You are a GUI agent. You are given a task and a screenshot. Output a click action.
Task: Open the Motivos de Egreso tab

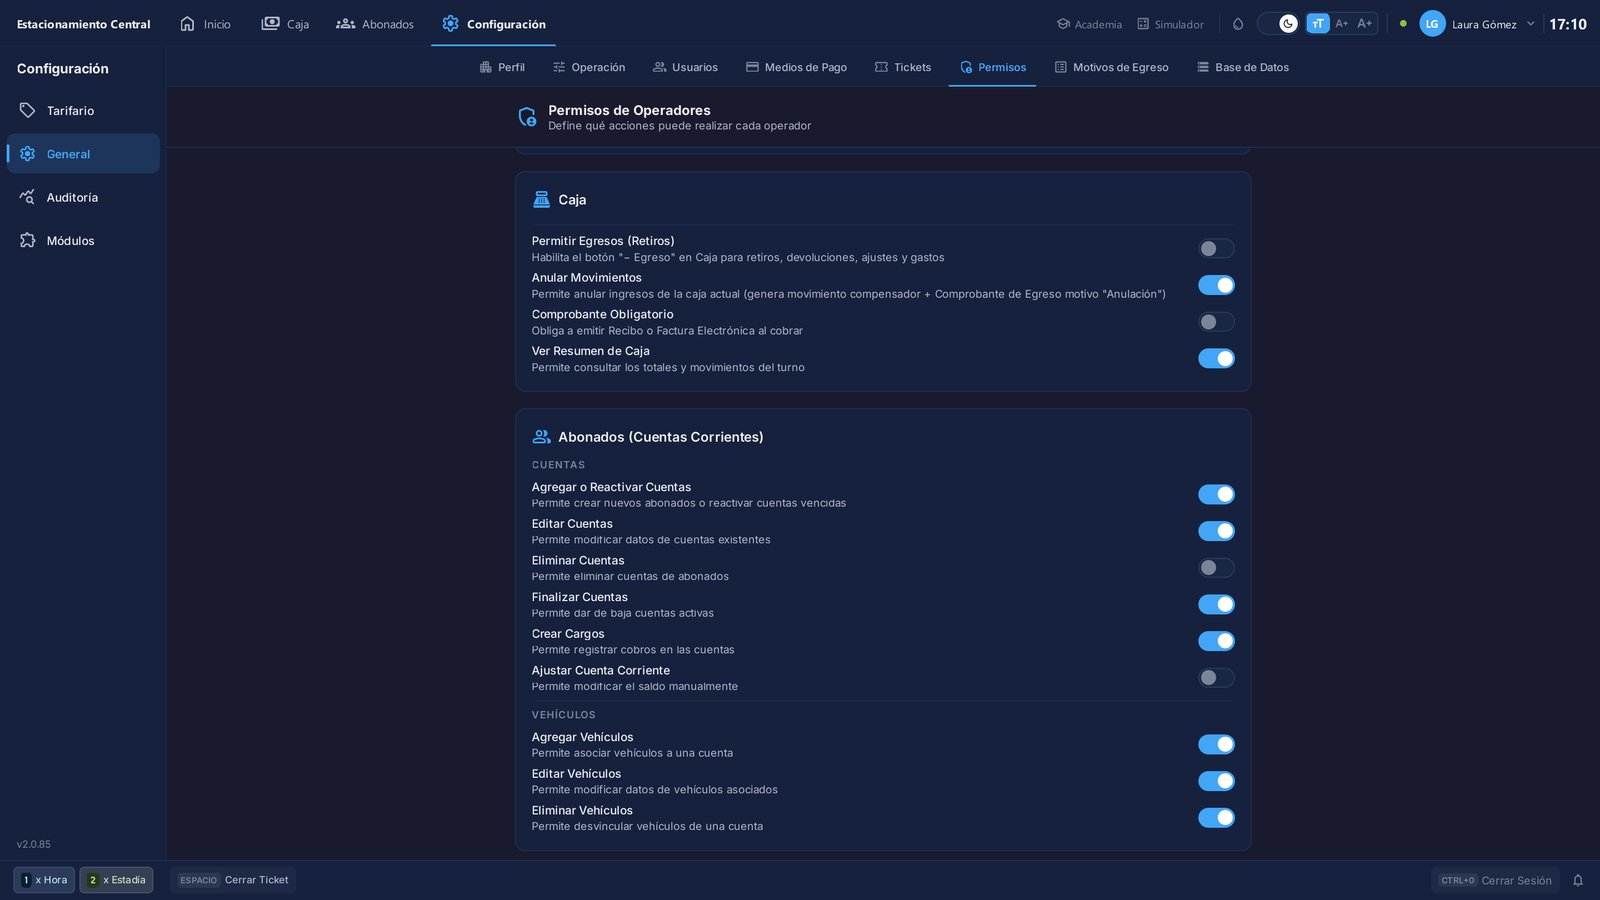[1111, 67]
